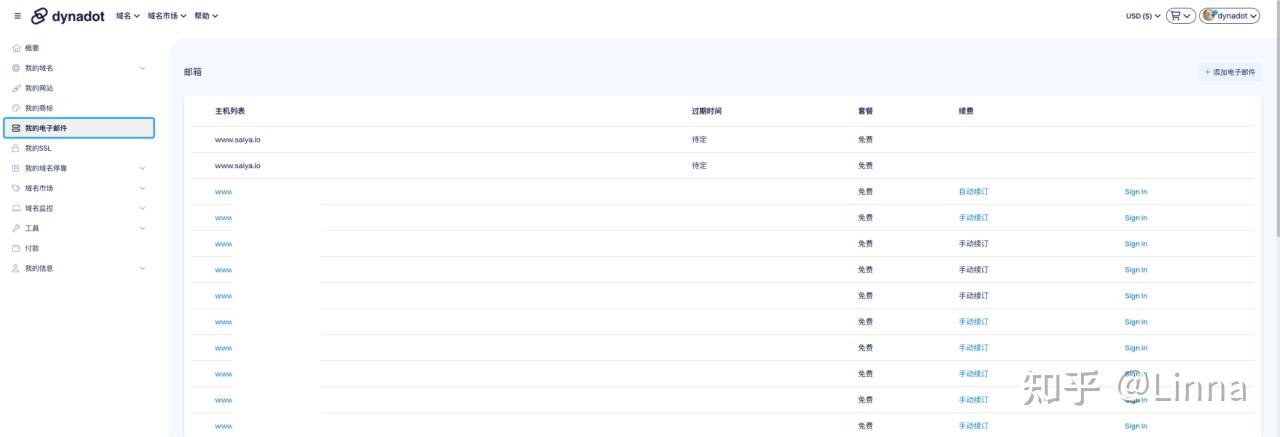Select the 我的商标 icon in sidebar
Viewport: 1280px width, 437px height.
tap(16, 108)
